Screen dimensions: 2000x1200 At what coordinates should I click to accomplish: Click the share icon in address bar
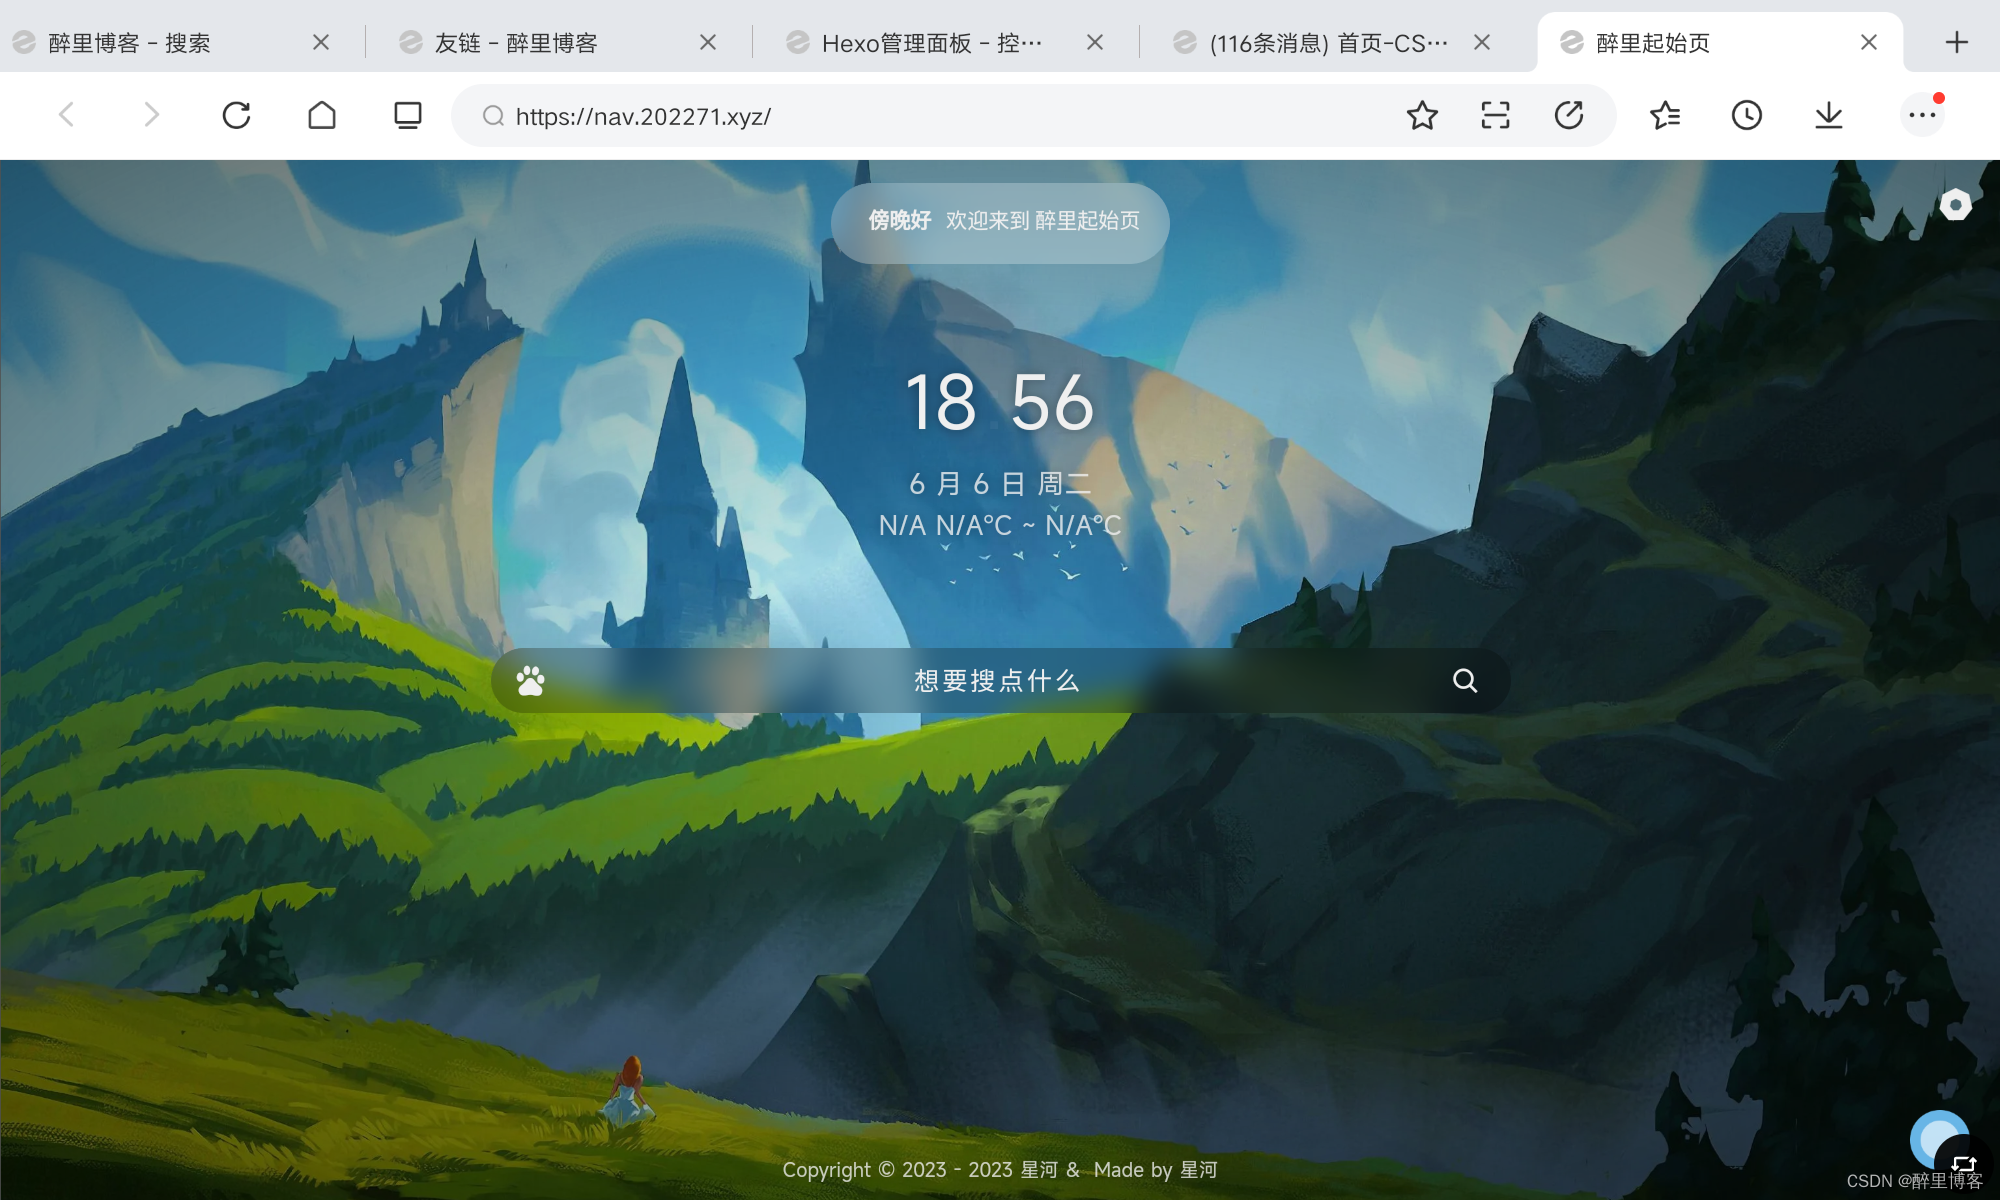point(1569,115)
